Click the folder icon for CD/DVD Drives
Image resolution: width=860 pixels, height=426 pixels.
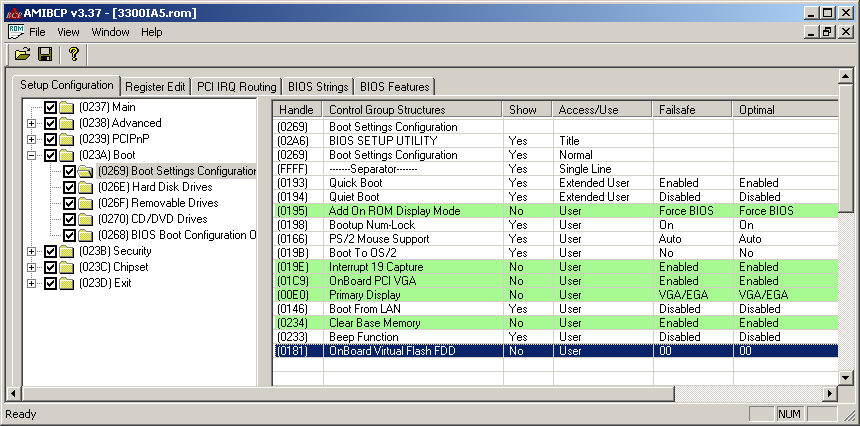pos(87,219)
